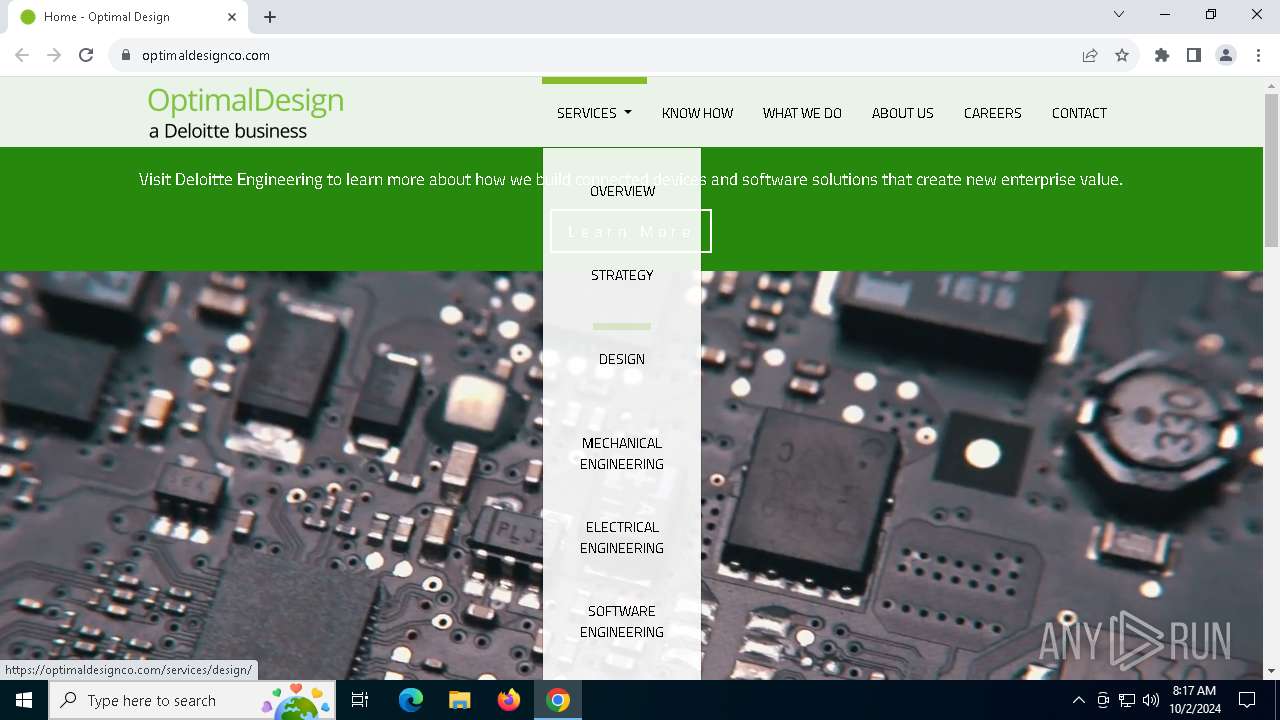Open the tab search chevron

(1119, 15)
